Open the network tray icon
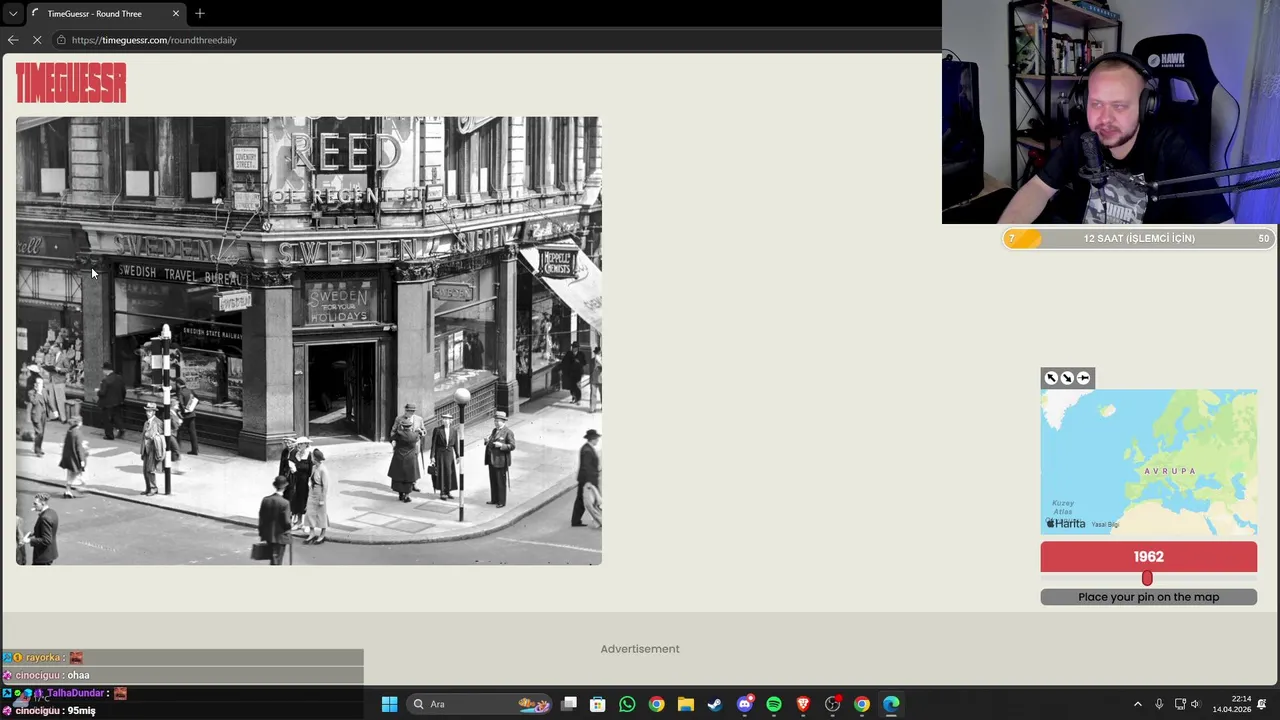1280x720 pixels. coord(1180,704)
